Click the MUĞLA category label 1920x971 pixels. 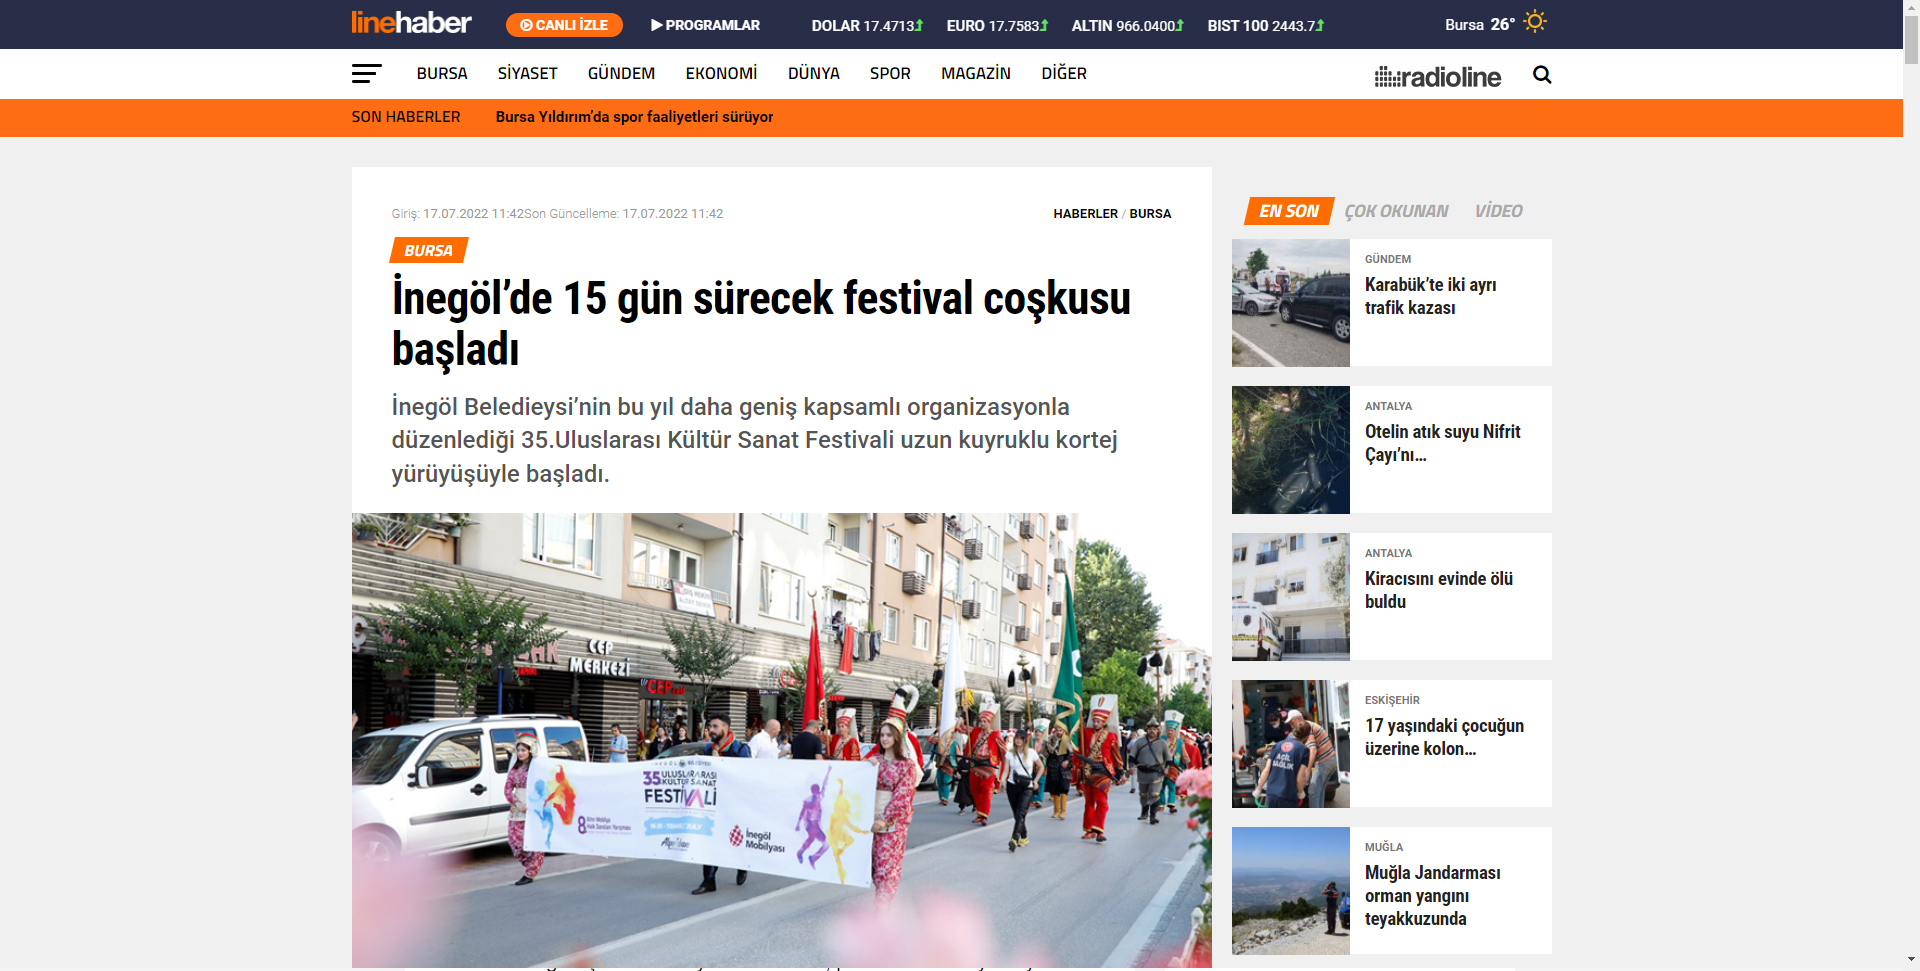point(1383,847)
